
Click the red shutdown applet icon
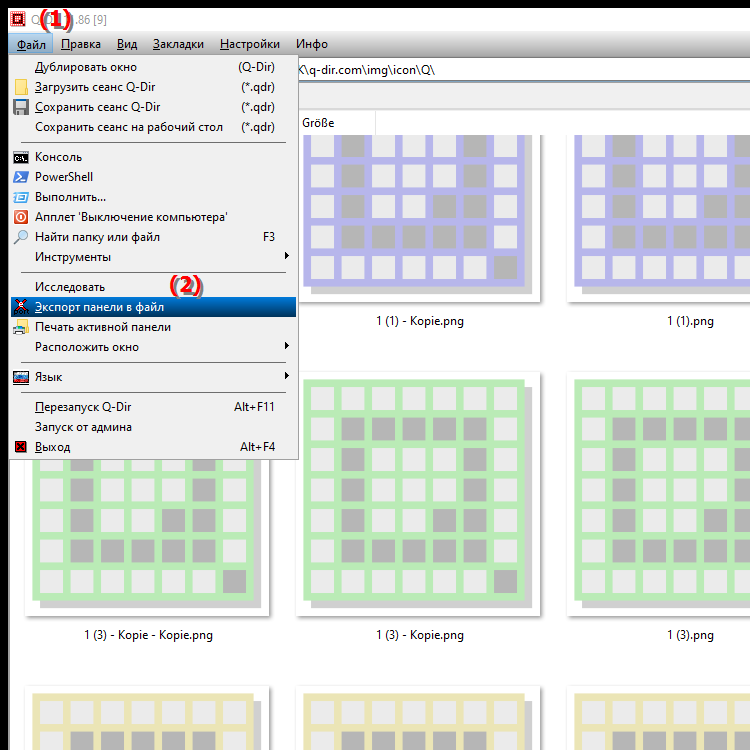tap(21, 217)
